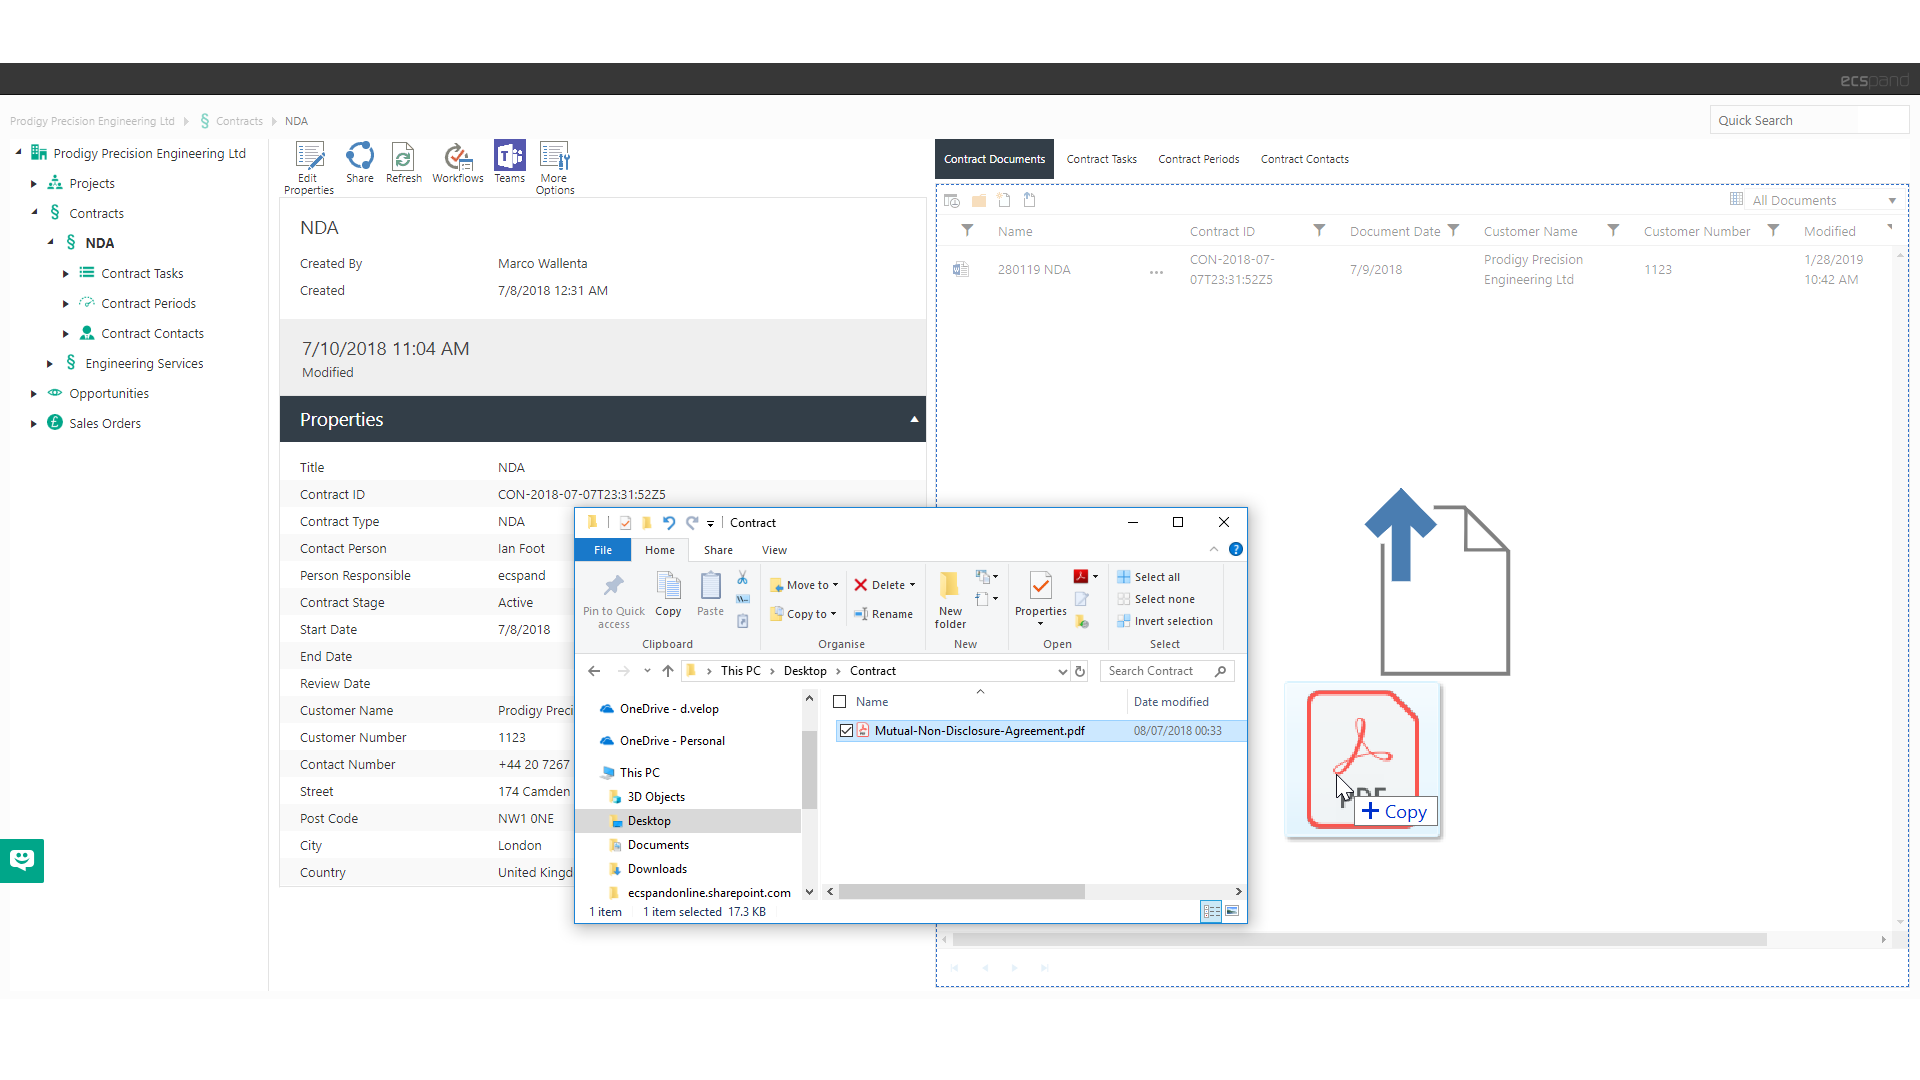1920x1080 pixels.
Task: Click the Copy icon in Explorer ribbon
Action: point(668,593)
